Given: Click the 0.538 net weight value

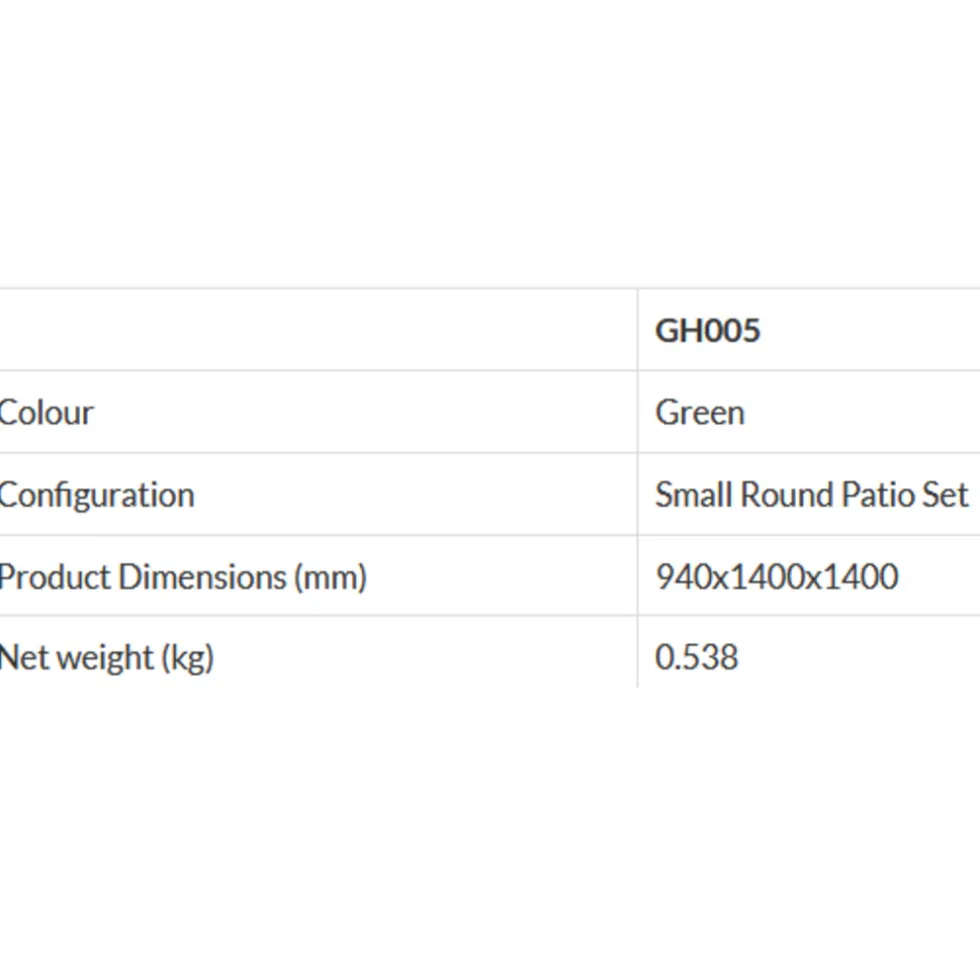Looking at the screenshot, I should point(696,658).
